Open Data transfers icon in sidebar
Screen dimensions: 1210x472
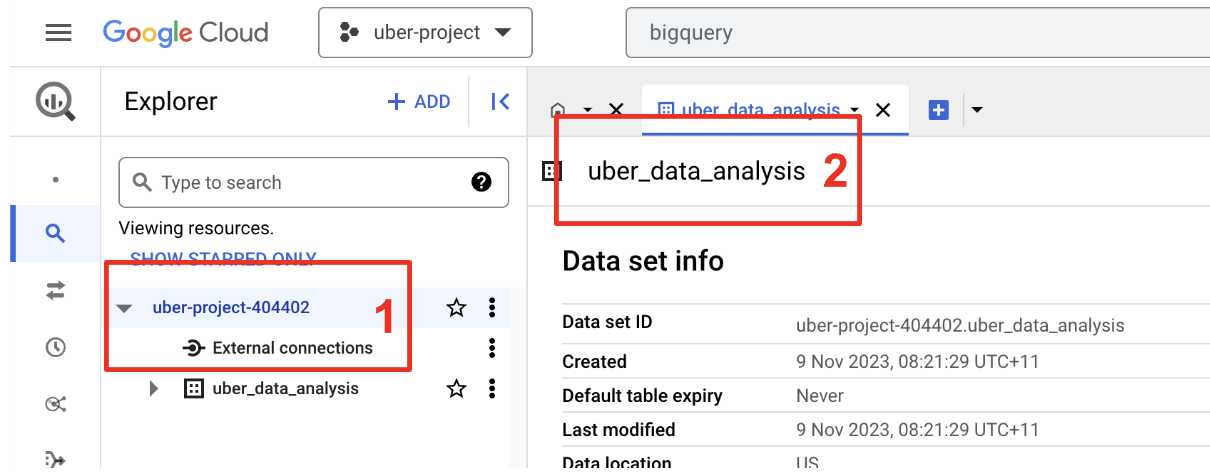coord(55,290)
